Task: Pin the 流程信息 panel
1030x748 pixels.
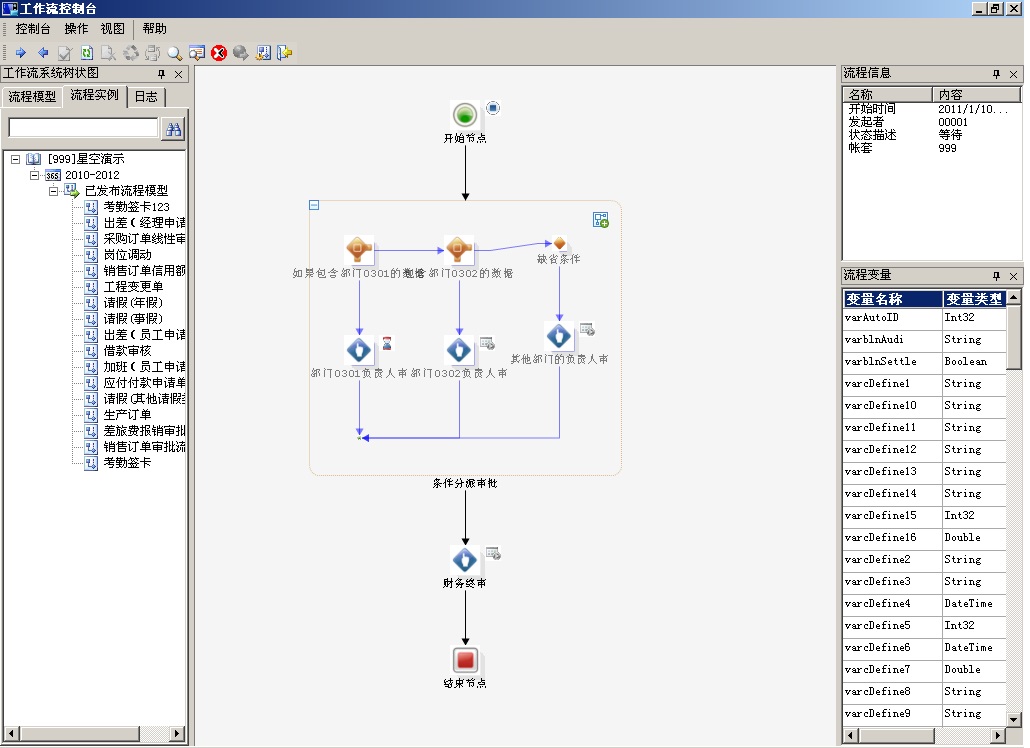Action: [x=996, y=74]
